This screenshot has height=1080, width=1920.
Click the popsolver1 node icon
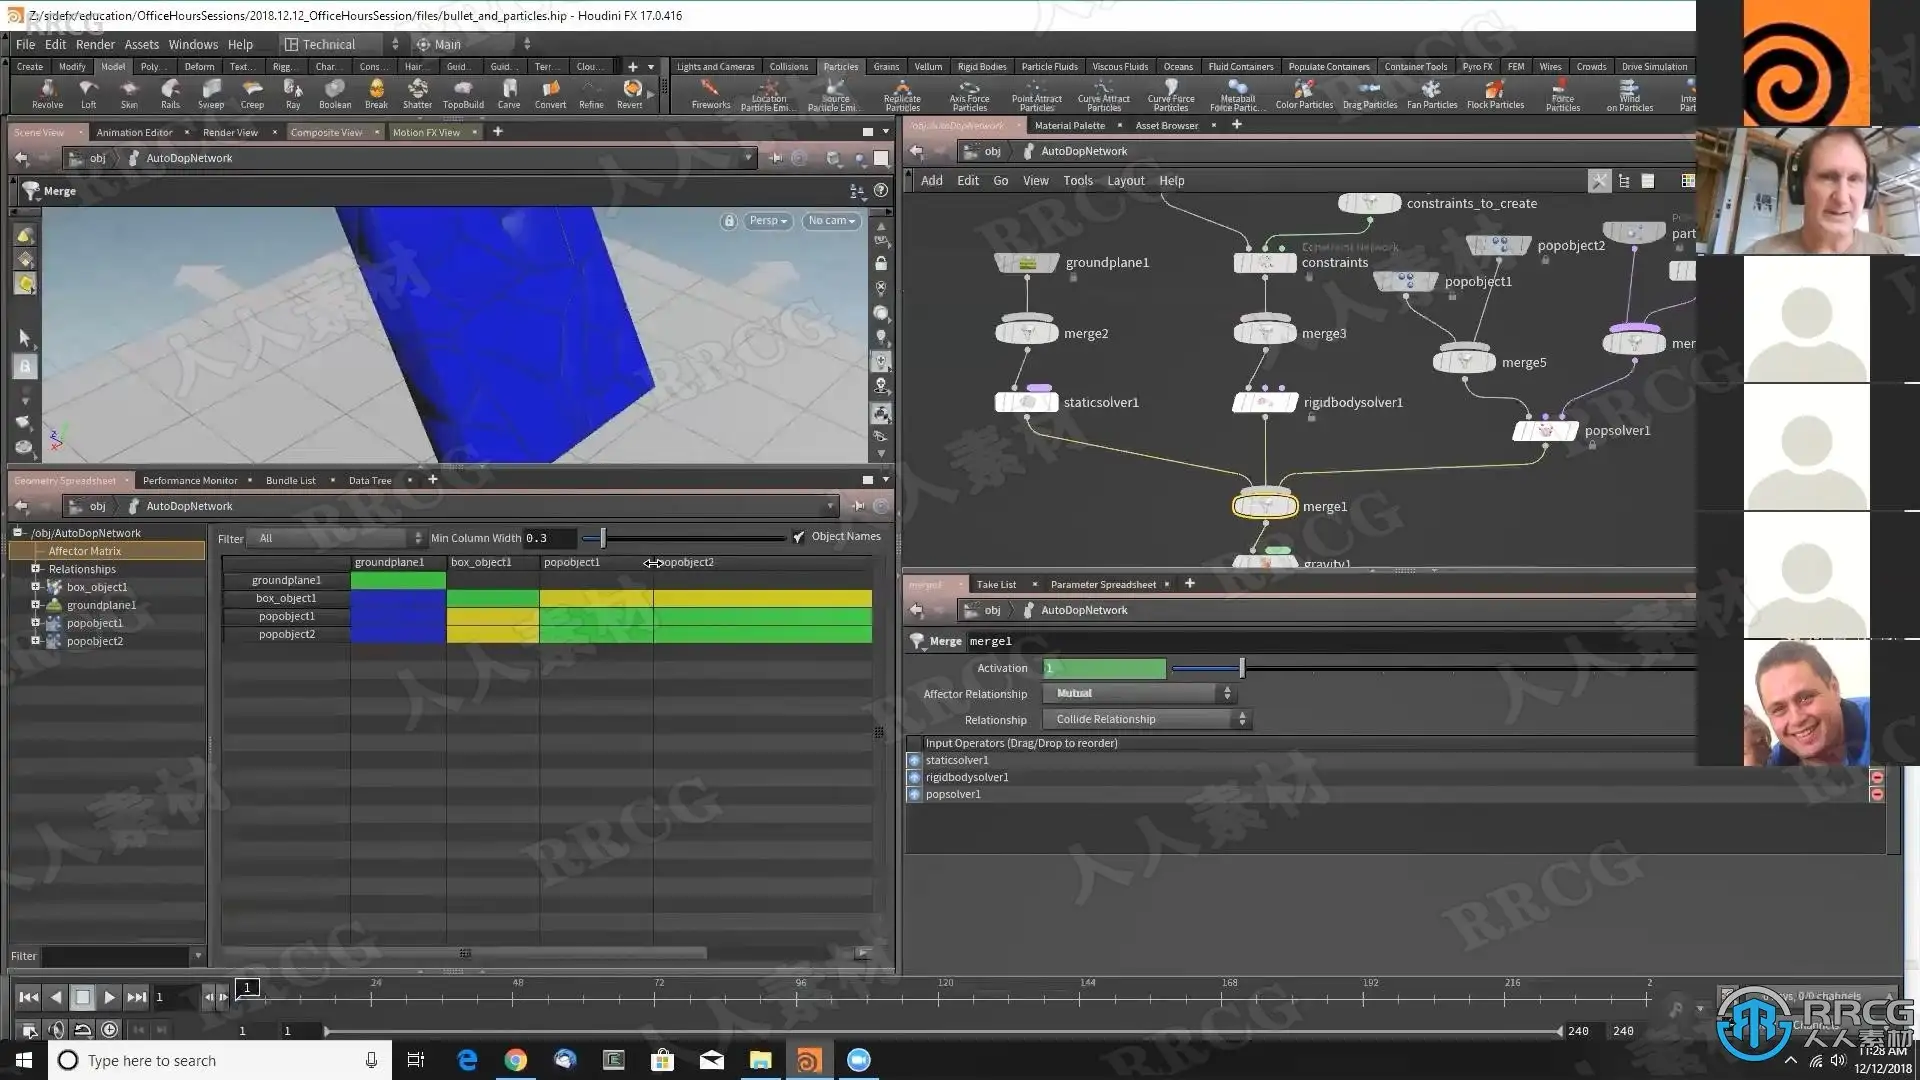point(1545,431)
